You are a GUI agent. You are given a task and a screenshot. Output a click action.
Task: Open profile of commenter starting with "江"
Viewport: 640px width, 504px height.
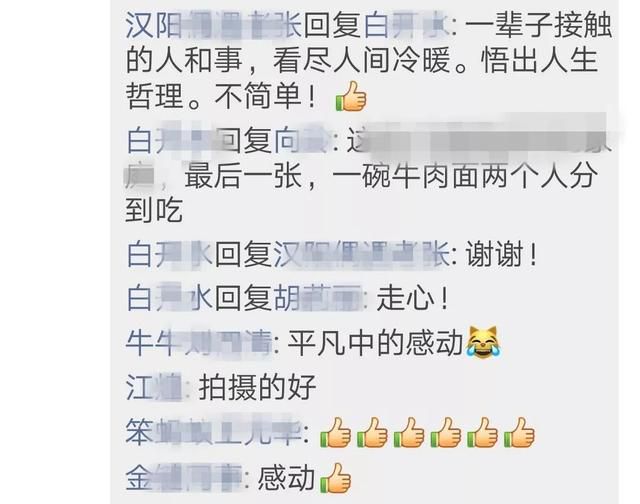click(153, 387)
